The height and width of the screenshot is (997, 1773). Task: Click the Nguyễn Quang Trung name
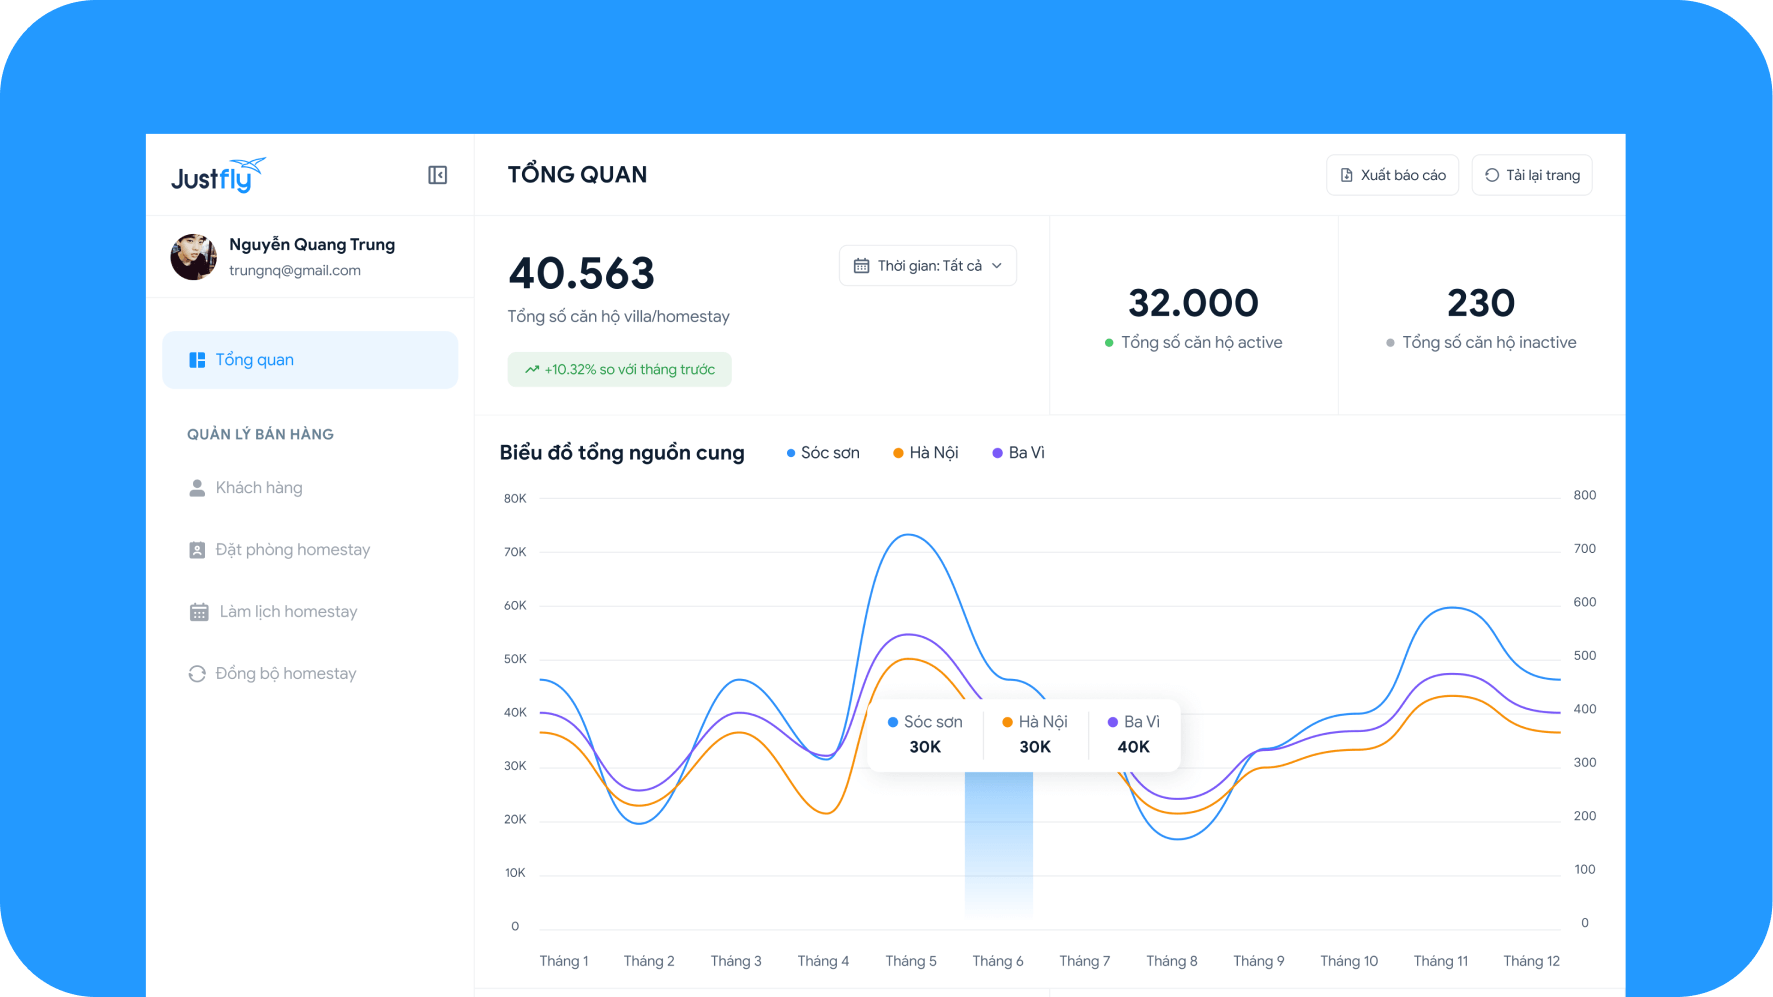tap(312, 245)
